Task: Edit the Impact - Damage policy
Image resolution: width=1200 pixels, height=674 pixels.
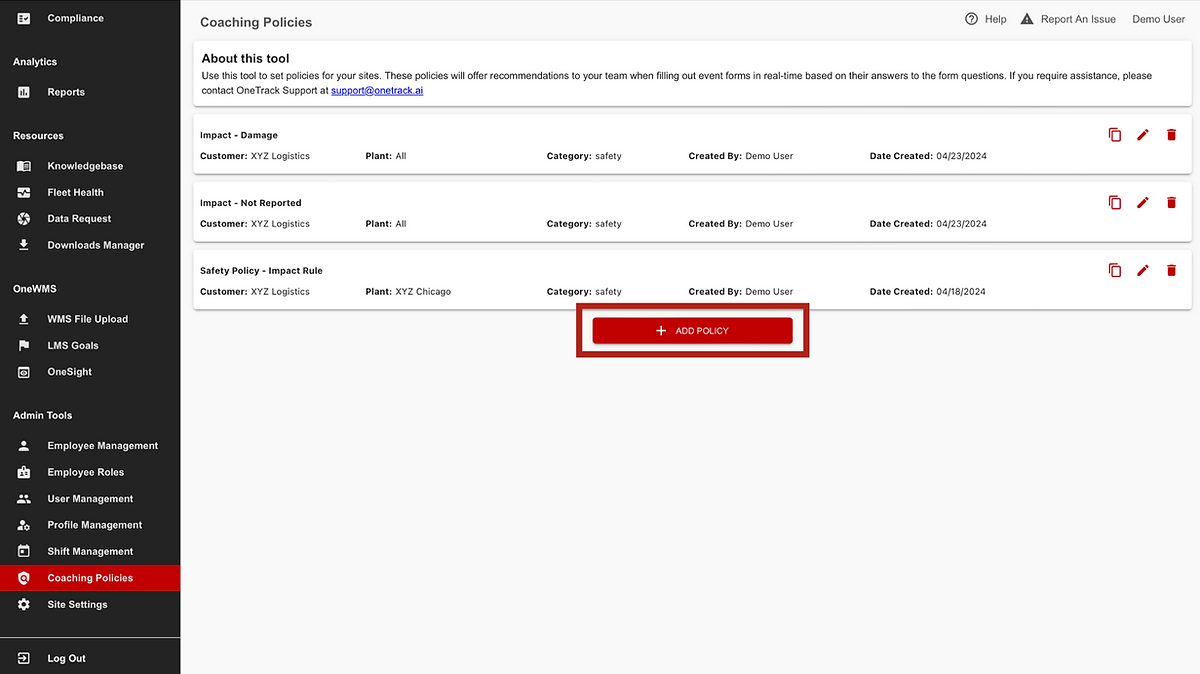Action: tap(1143, 135)
